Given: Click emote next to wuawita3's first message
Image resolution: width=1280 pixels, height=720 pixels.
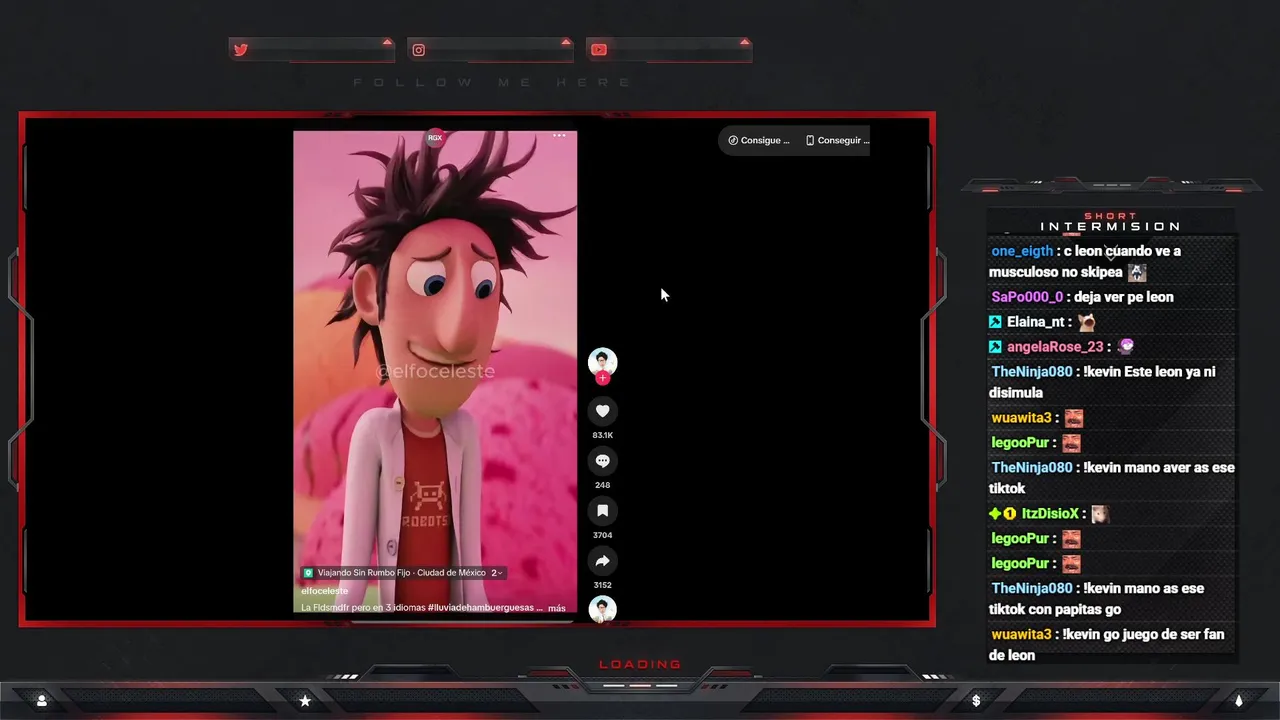Looking at the screenshot, I should coord(1073,418).
